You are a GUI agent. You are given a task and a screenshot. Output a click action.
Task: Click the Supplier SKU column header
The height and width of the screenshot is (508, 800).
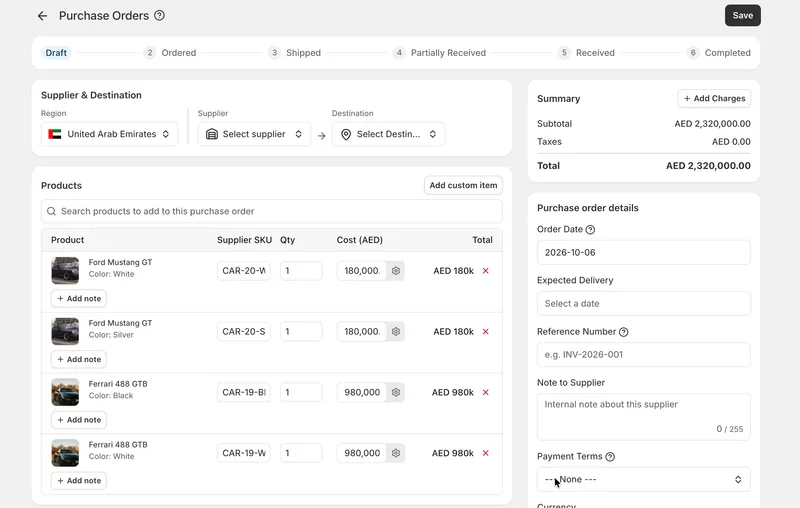(x=244, y=240)
